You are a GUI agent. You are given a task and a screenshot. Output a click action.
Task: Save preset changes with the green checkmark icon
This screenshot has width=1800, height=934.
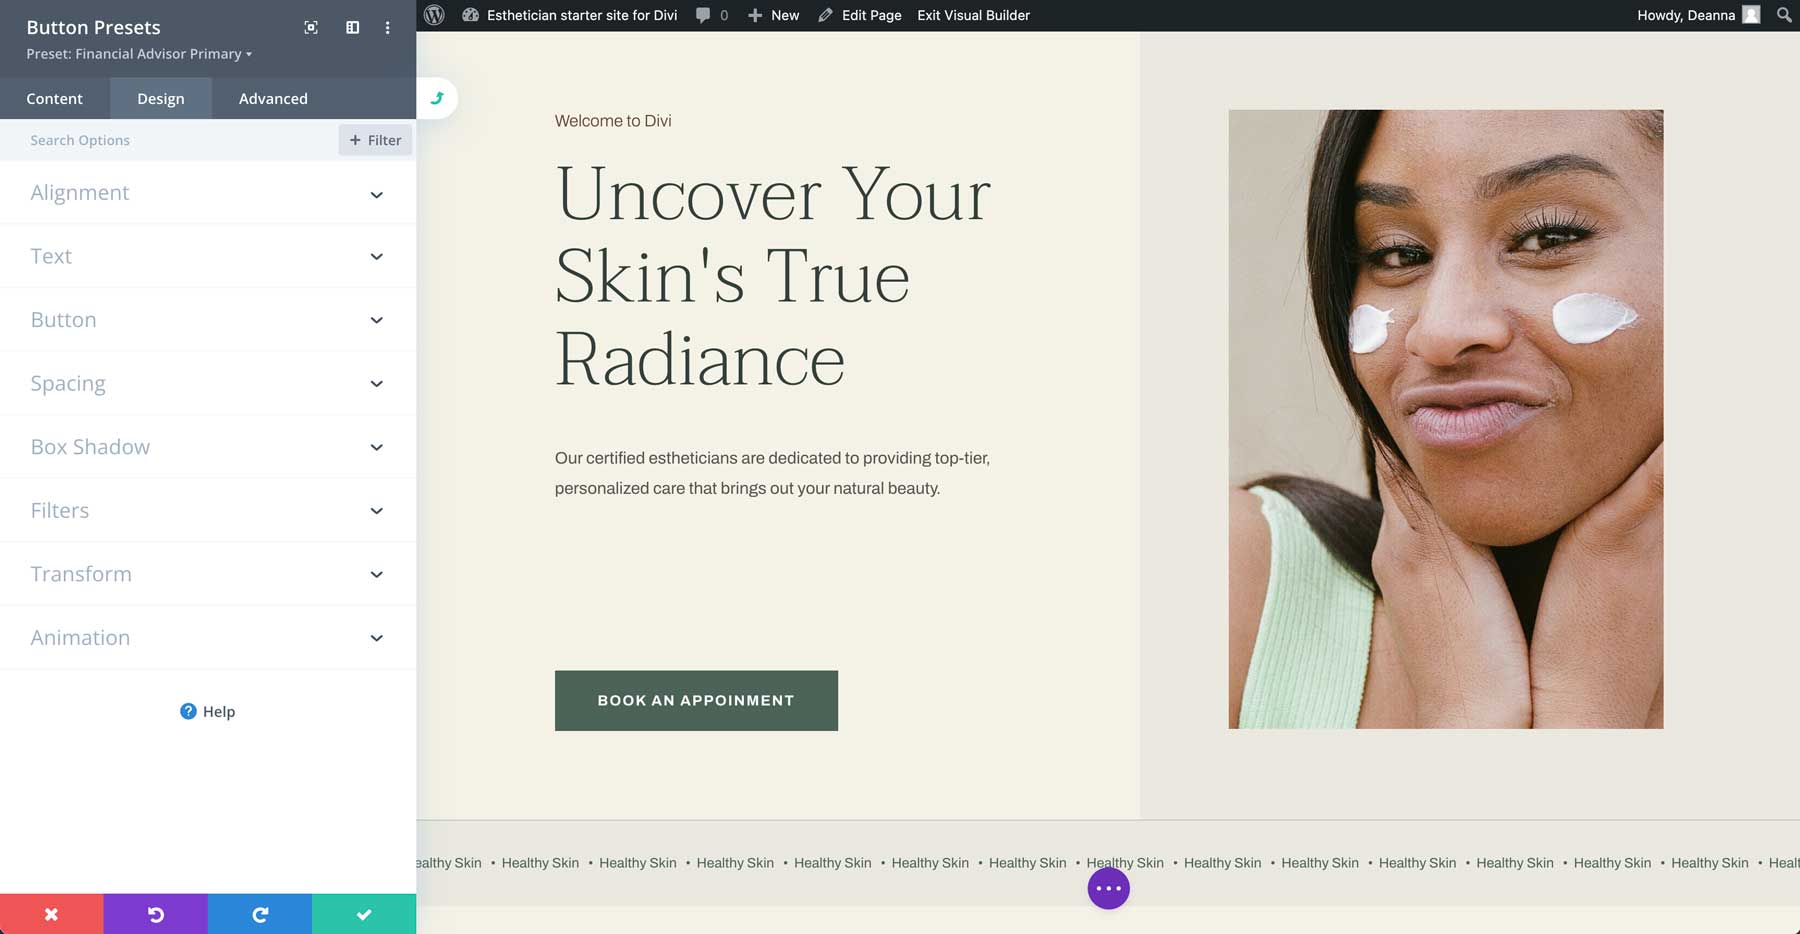pos(363,914)
